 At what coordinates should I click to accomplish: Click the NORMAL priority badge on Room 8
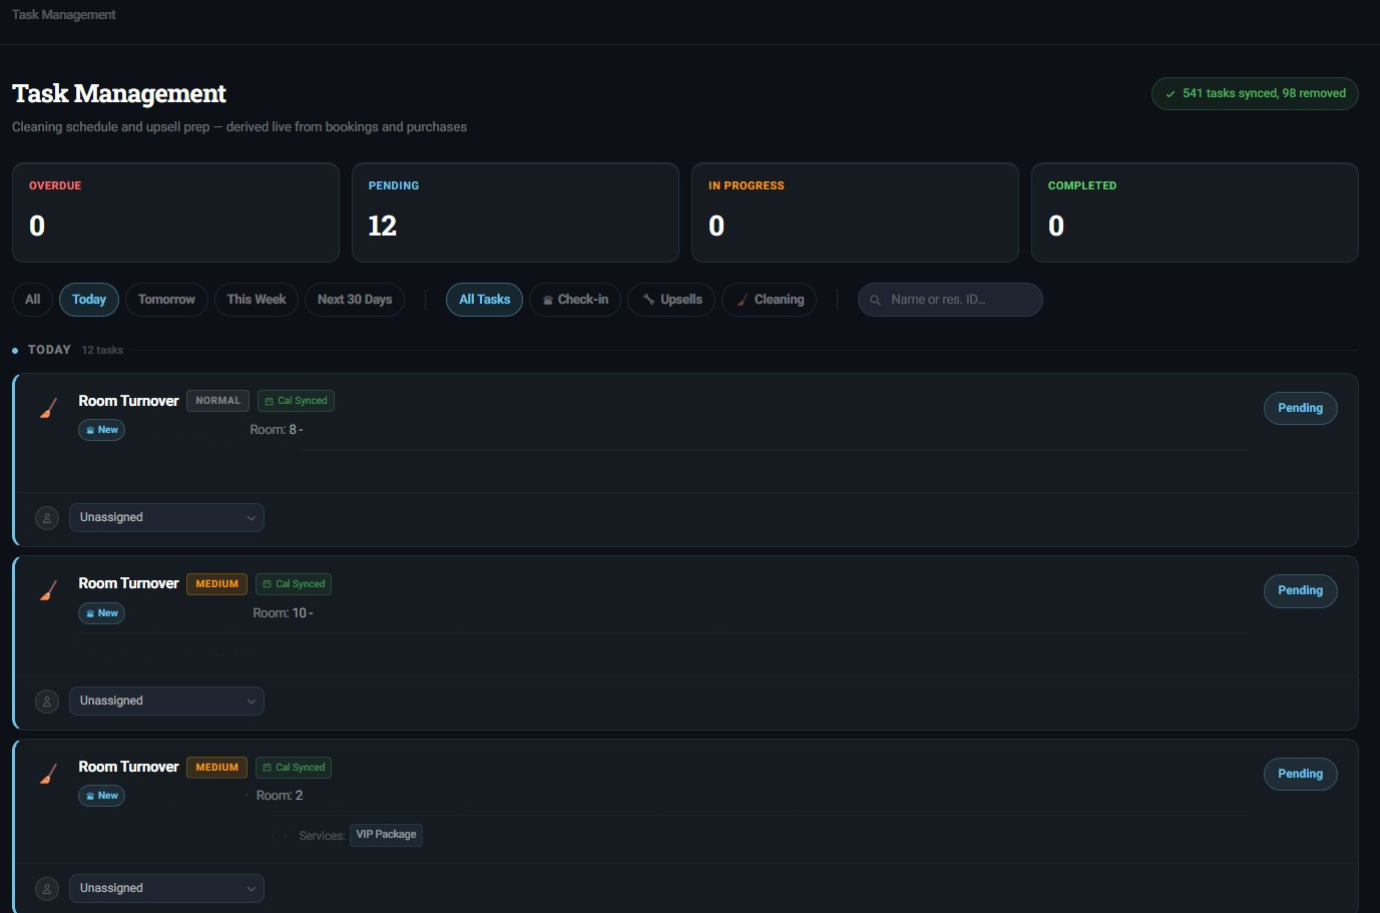tap(218, 401)
